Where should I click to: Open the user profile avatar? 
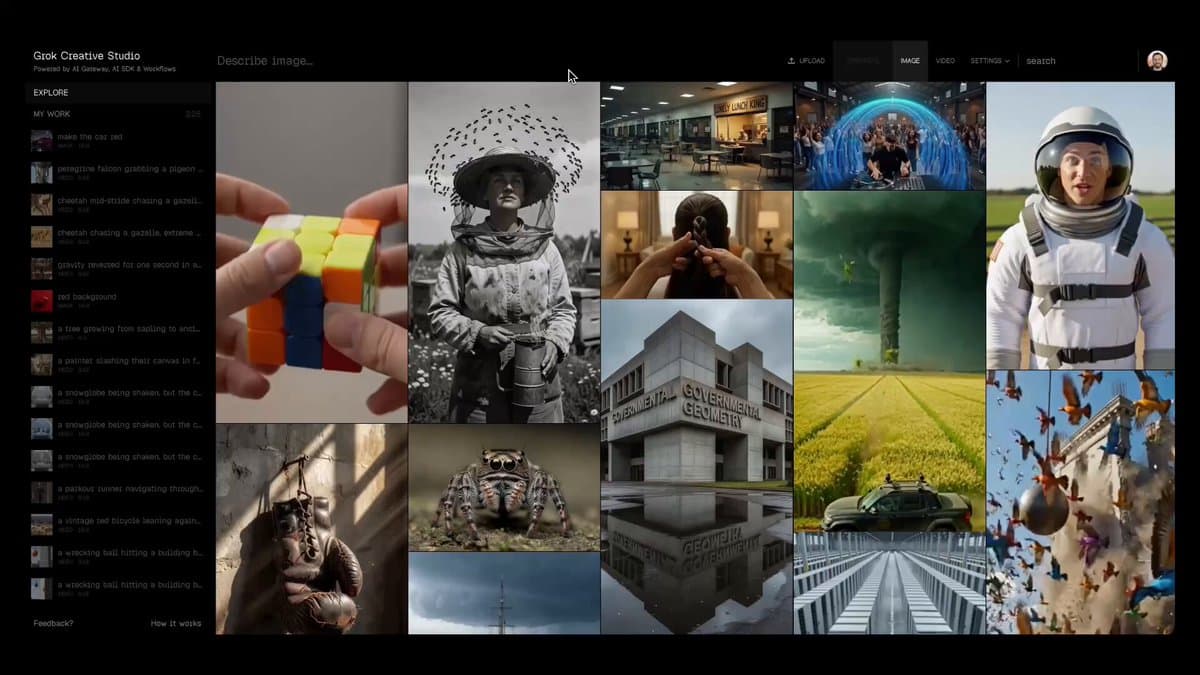tap(1157, 61)
